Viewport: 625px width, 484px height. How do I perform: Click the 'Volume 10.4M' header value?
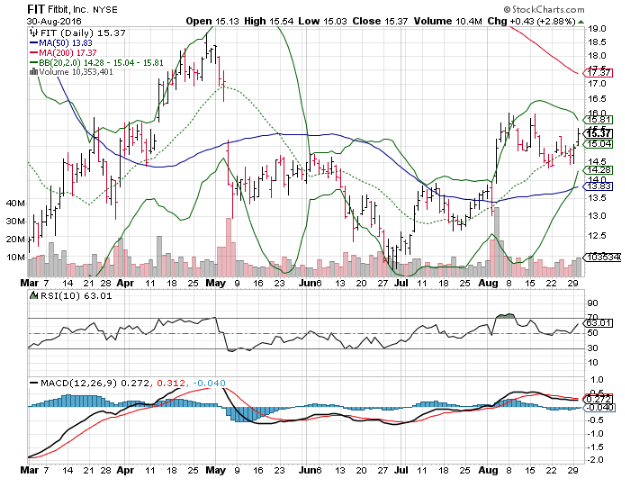click(448, 21)
